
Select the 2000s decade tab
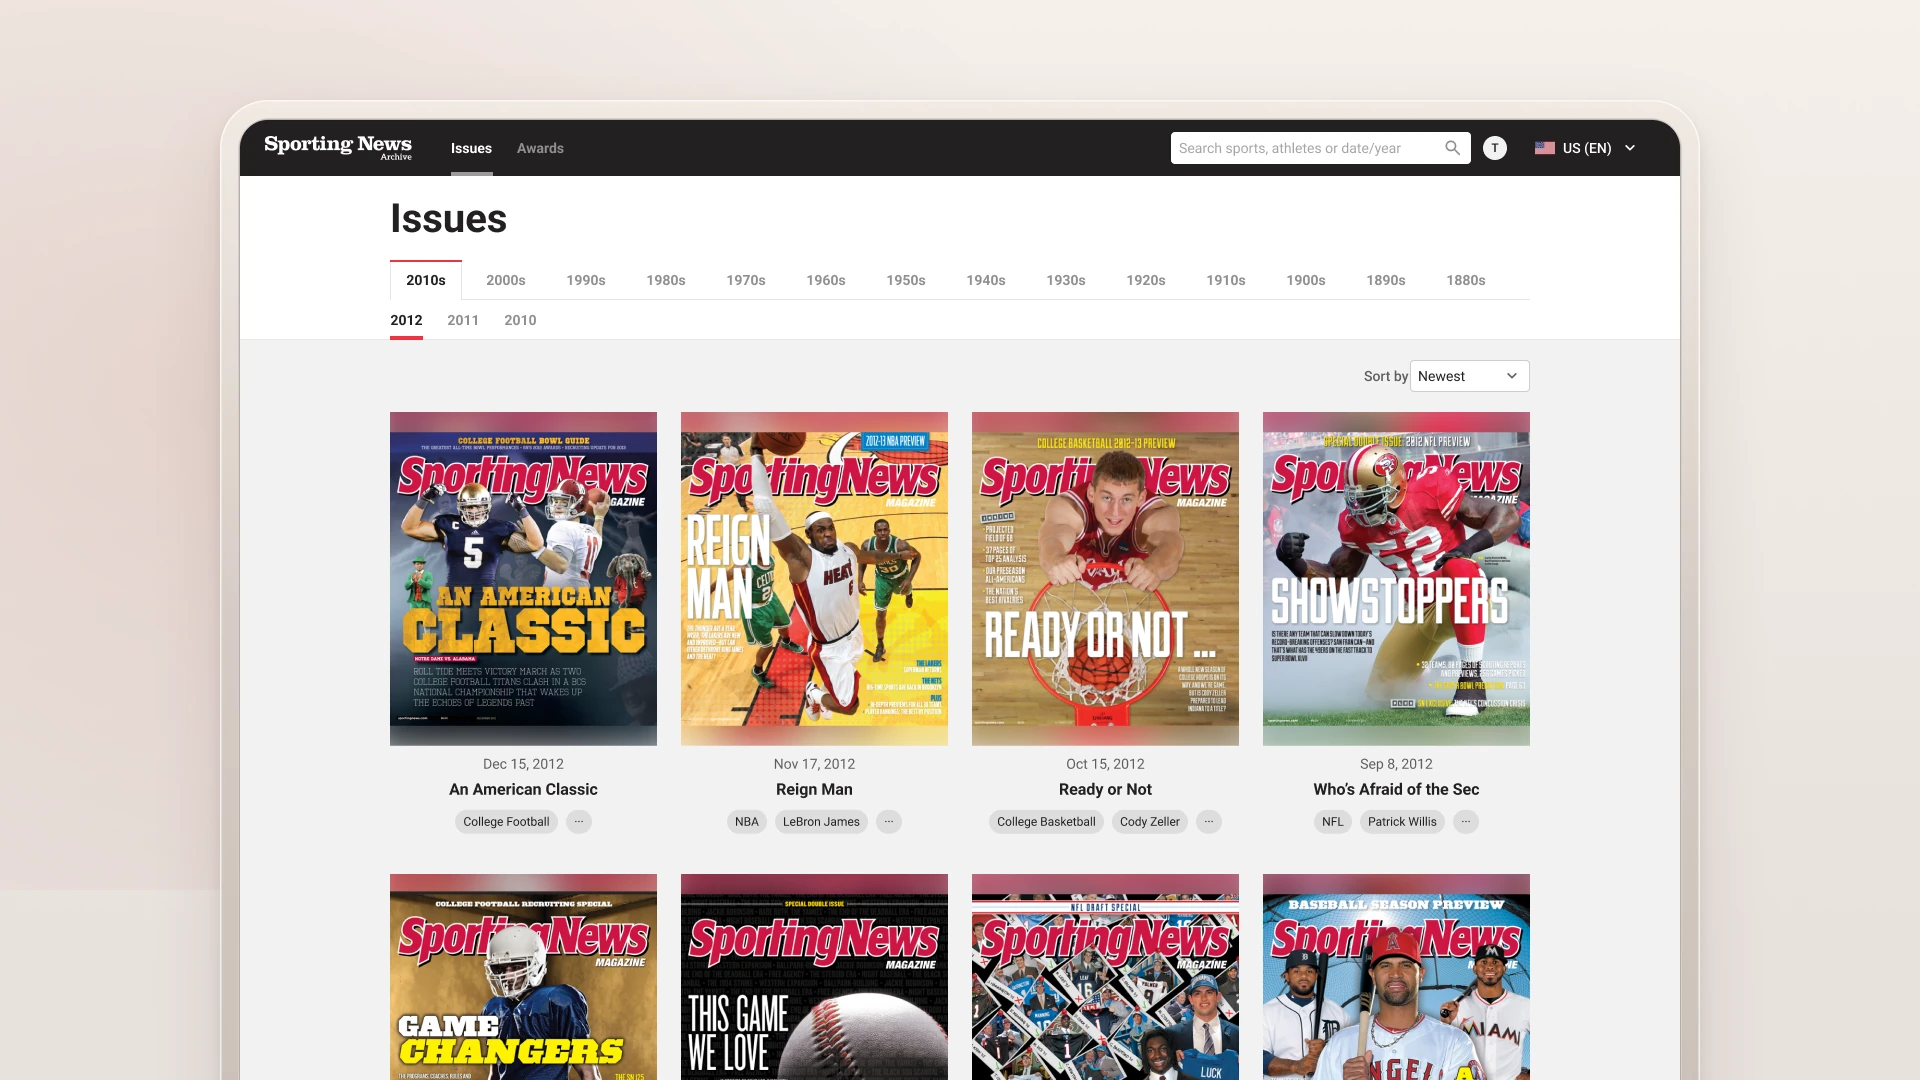pos(506,280)
